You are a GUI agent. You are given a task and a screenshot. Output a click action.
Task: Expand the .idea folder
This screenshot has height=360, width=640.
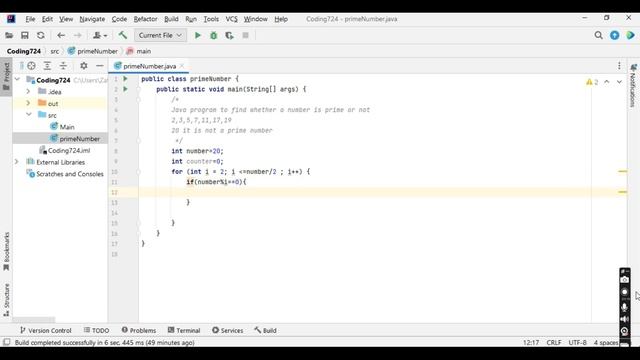pyautogui.click(x=28, y=91)
